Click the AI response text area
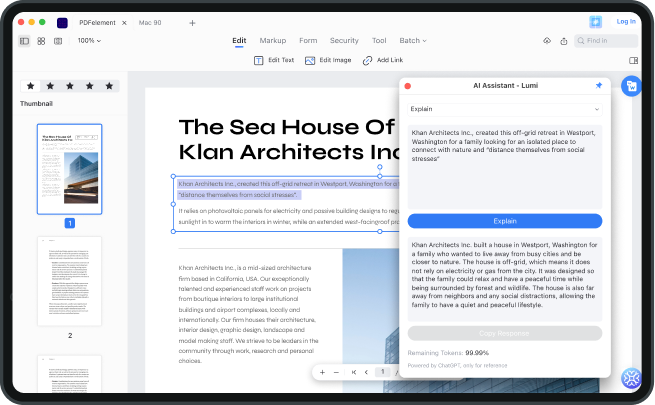The image size is (655, 405). [x=505, y=279]
